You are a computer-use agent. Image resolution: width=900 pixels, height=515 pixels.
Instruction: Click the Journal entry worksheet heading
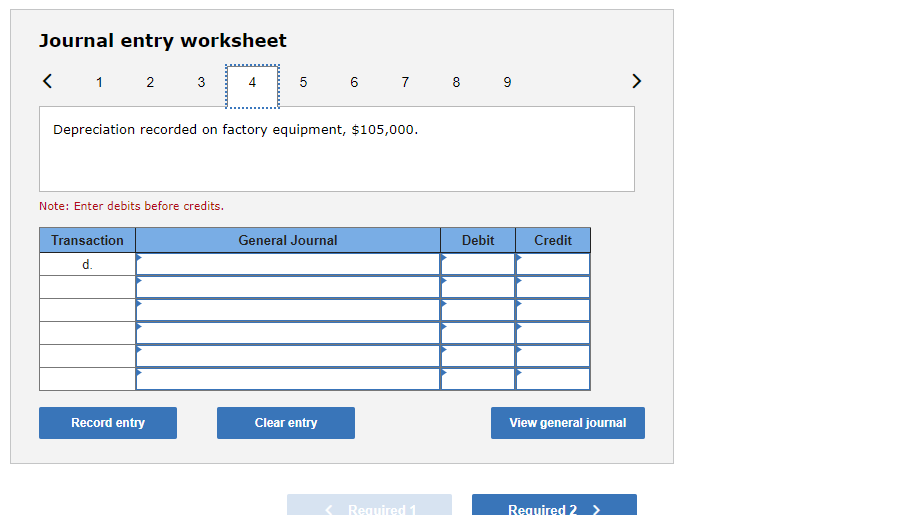click(x=163, y=41)
